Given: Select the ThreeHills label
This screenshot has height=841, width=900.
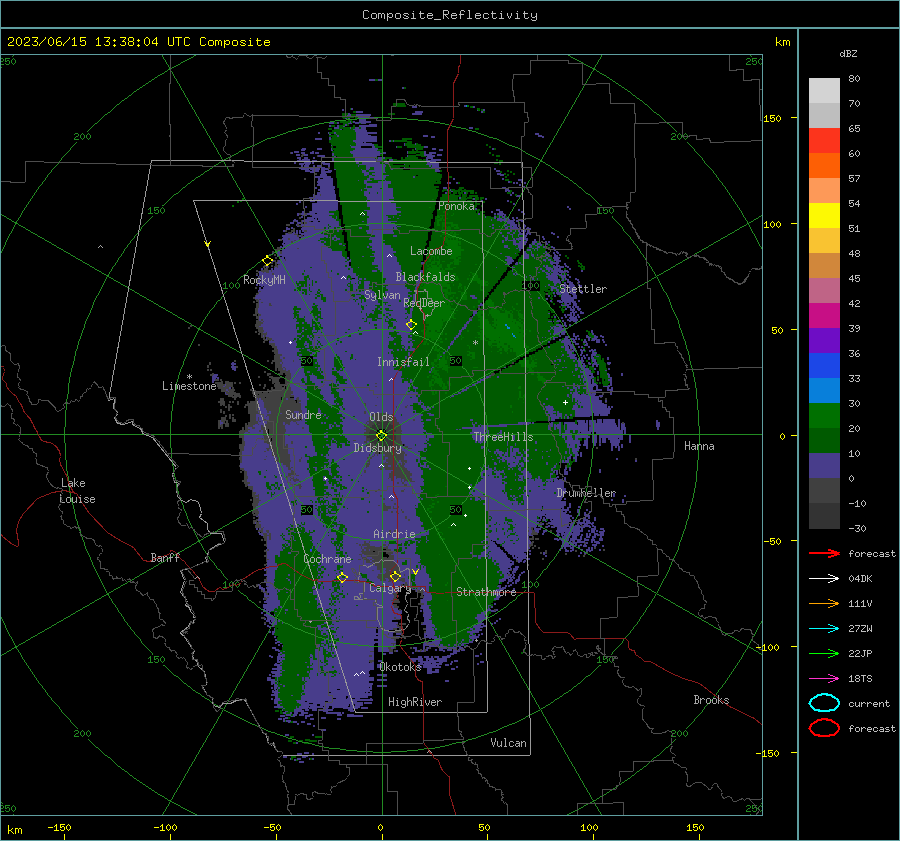Looking at the screenshot, I should (x=503, y=437).
